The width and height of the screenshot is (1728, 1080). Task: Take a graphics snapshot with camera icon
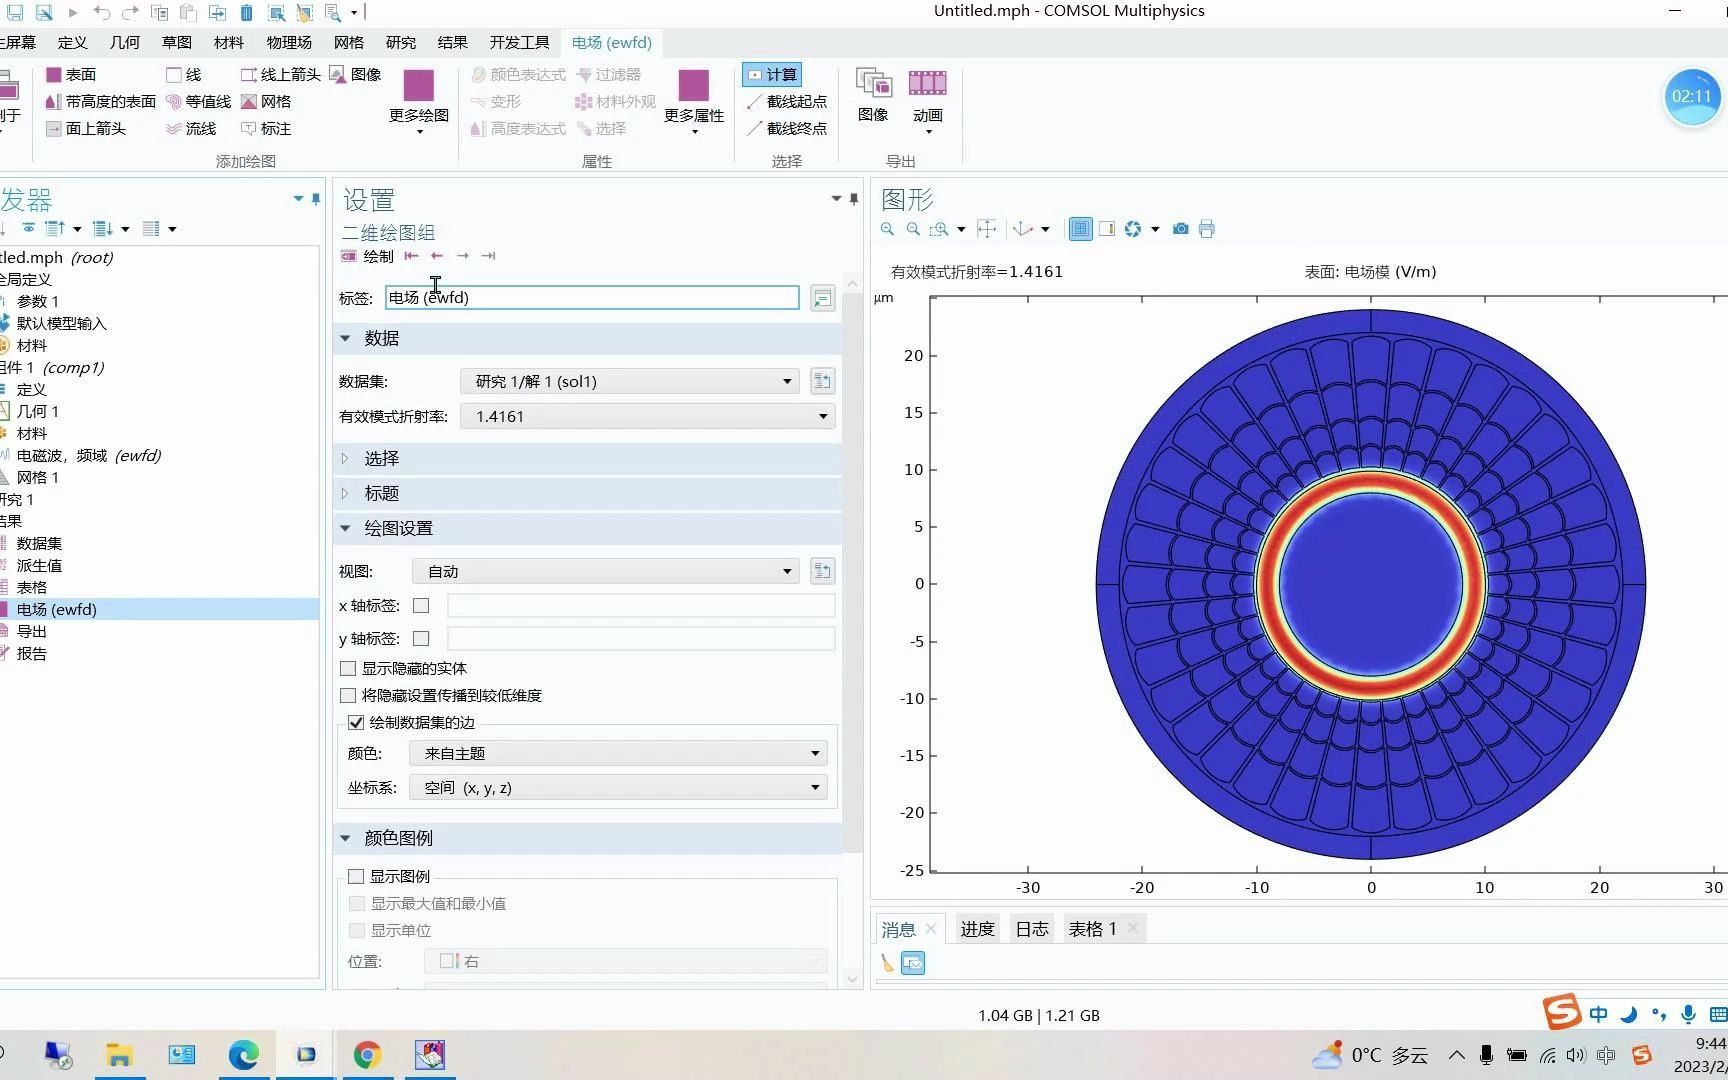point(1181,229)
